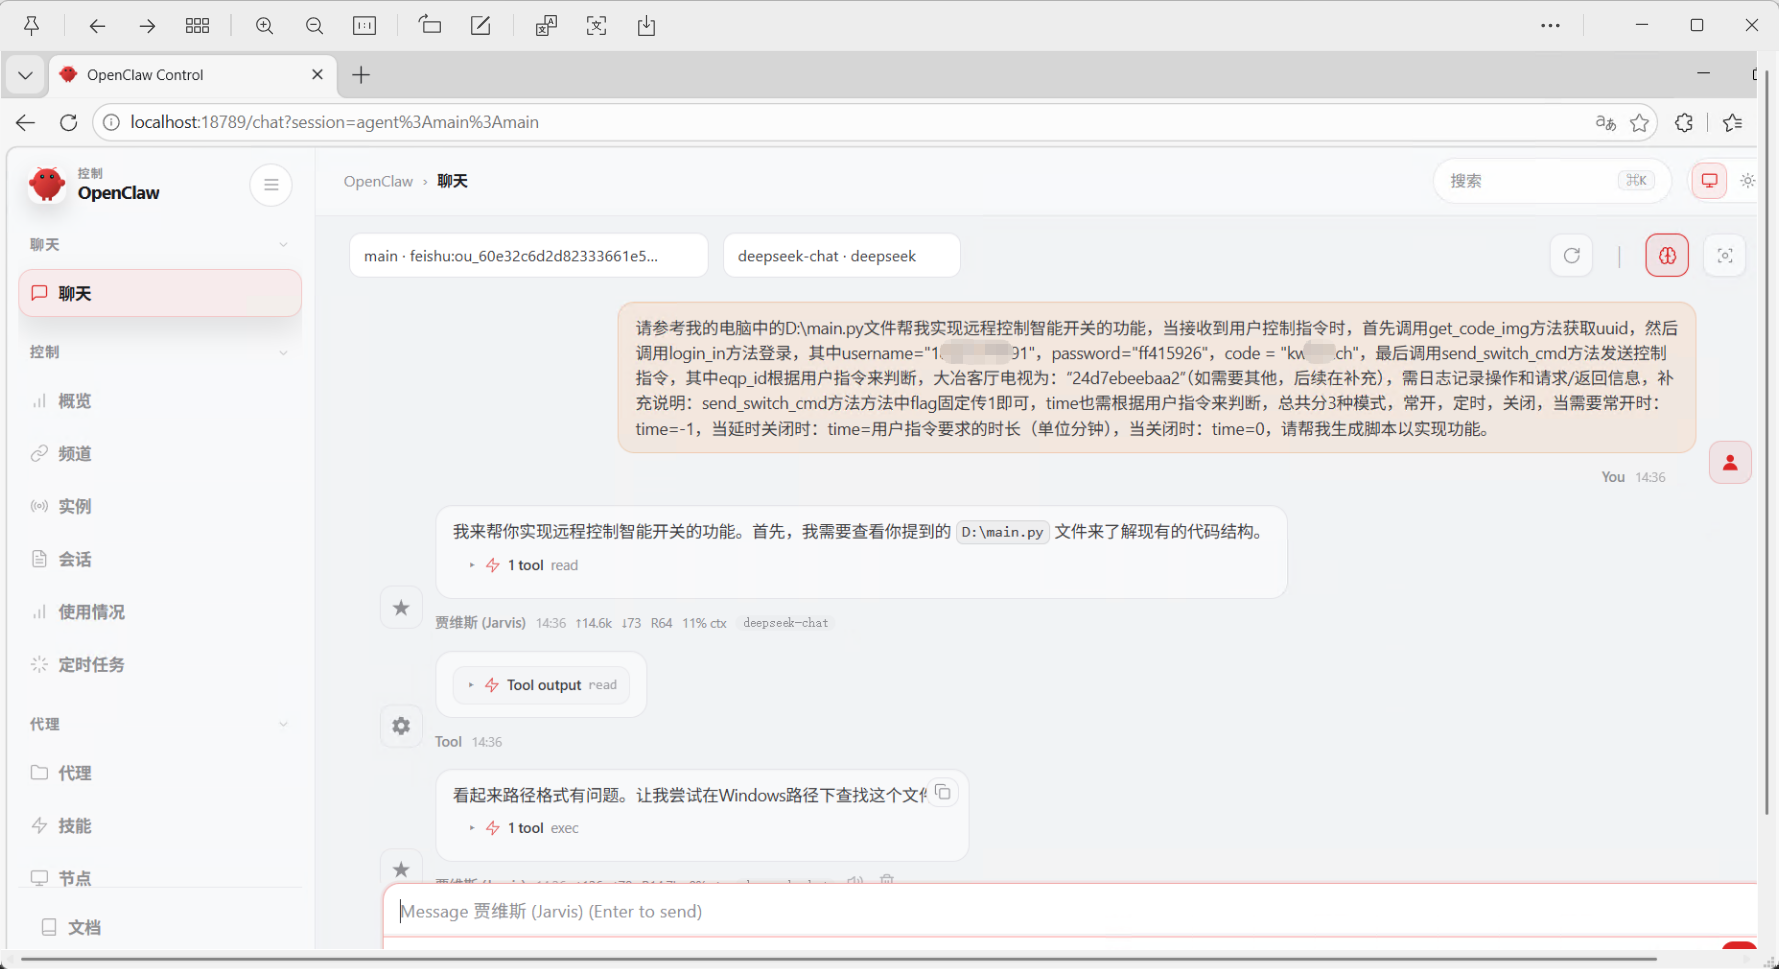Screen dimensions: 1779x969
Task: Open 概览 in the sidebar
Action: [160, 401]
